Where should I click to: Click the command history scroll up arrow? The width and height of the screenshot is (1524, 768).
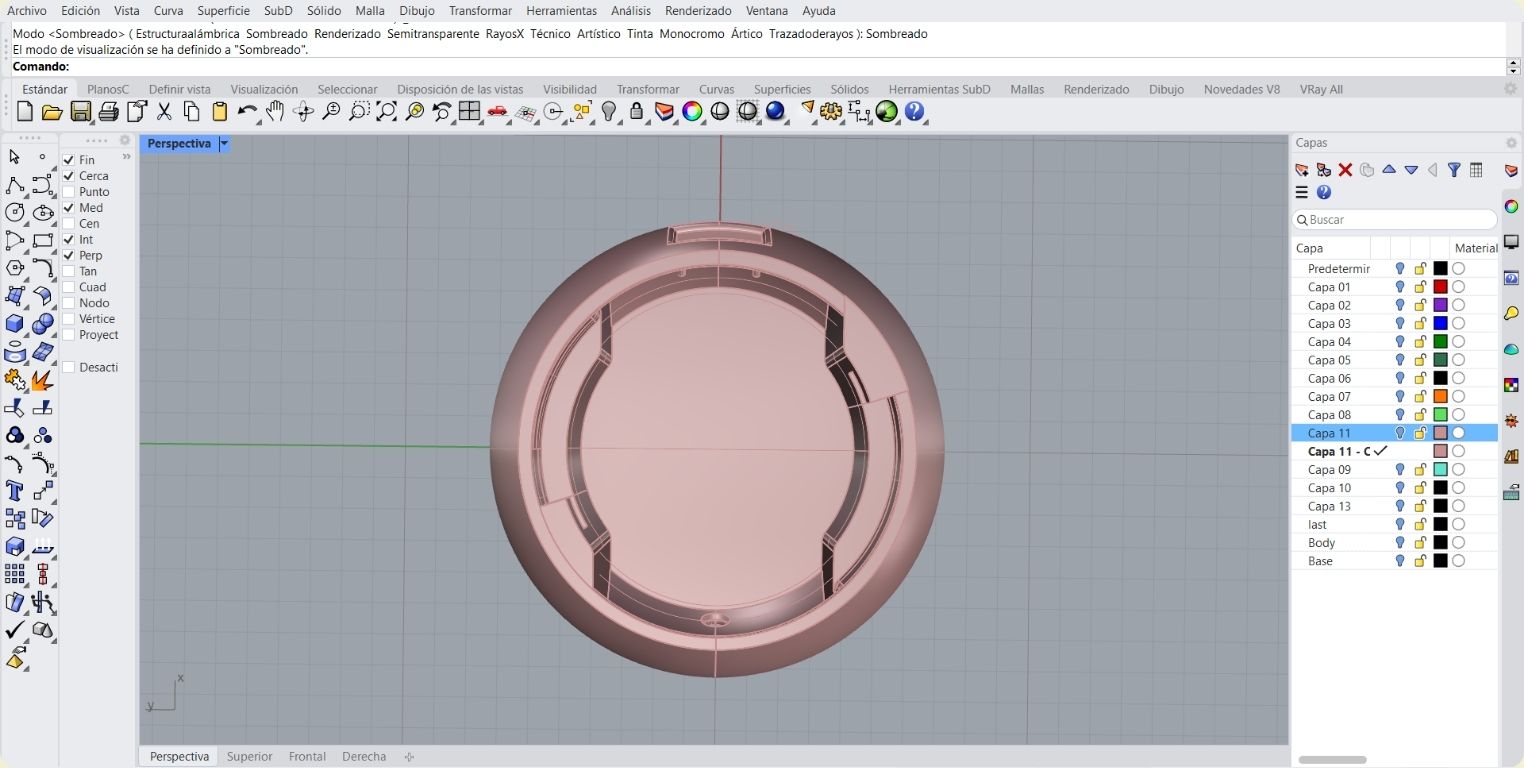pyautogui.click(x=1513, y=63)
